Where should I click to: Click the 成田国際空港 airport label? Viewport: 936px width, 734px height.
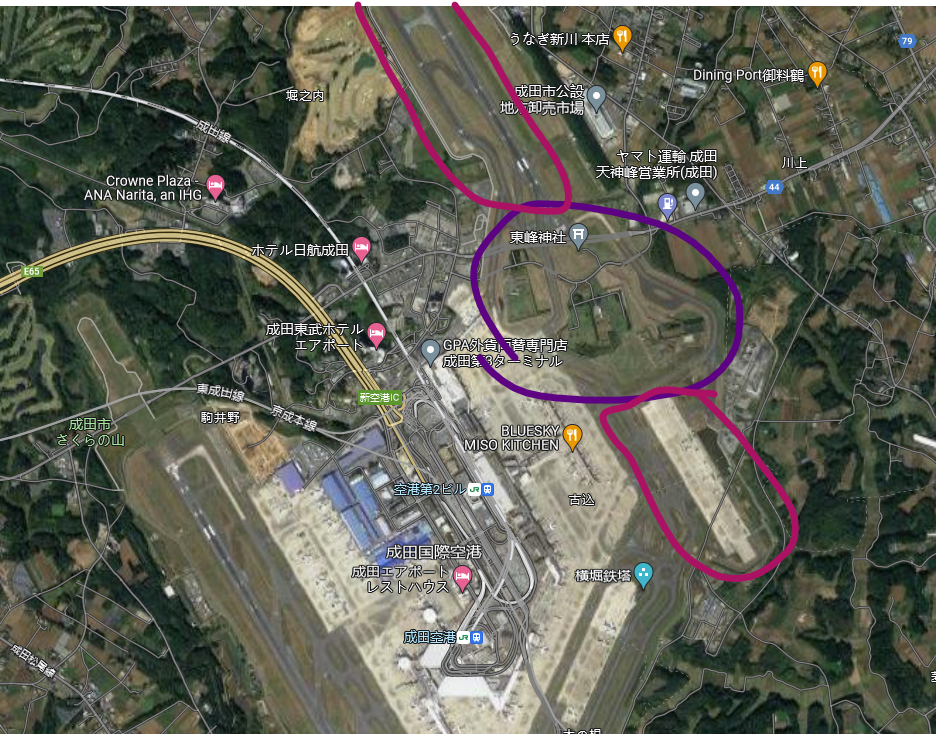(433, 552)
